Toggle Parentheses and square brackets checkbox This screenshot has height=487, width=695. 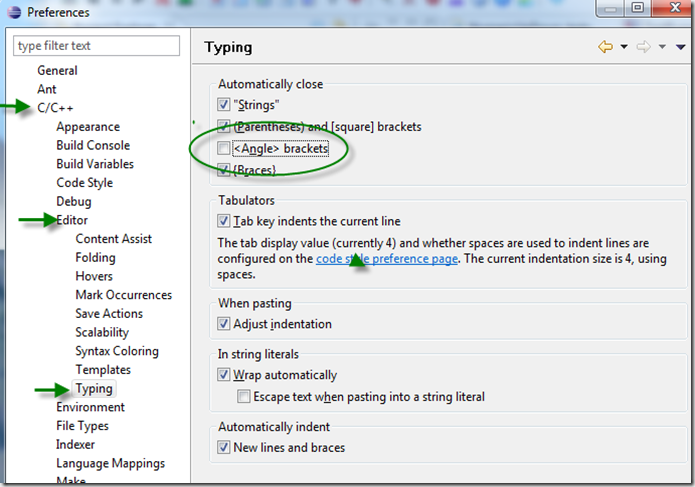(x=223, y=127)
